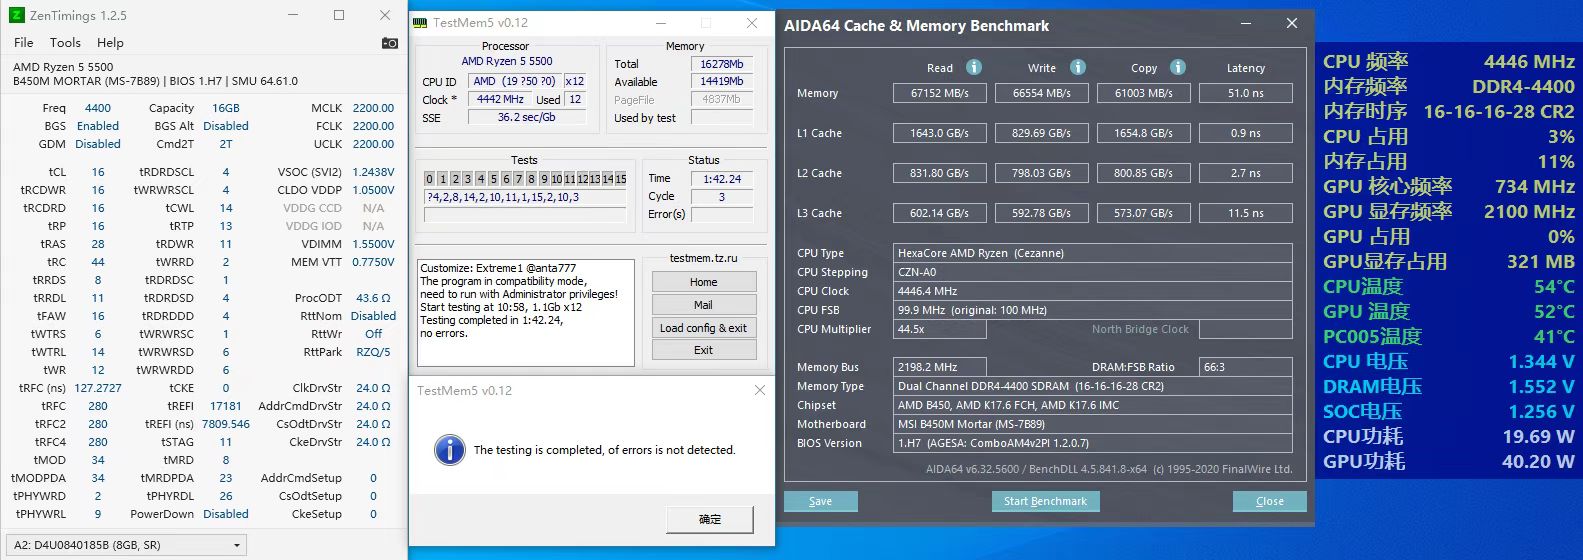The image size is (1583, 560).
Task: Click ProcODT value 43.6 Ω
Action: click(x=373, y=298)
